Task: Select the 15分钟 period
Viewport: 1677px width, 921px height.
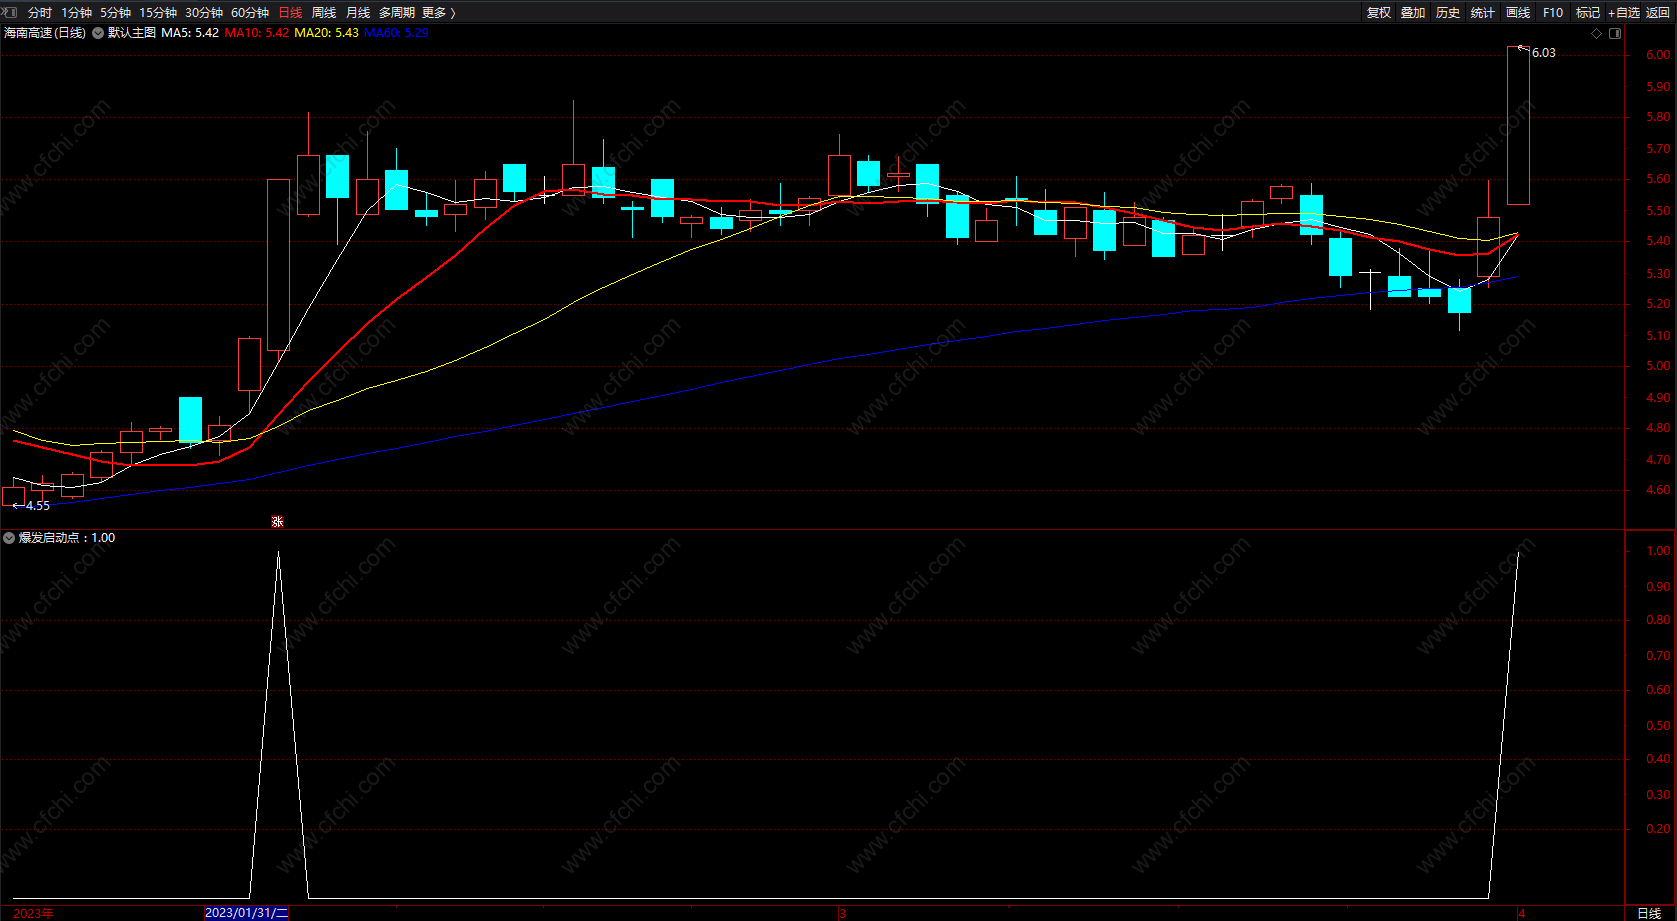Action: click(158, 13)
